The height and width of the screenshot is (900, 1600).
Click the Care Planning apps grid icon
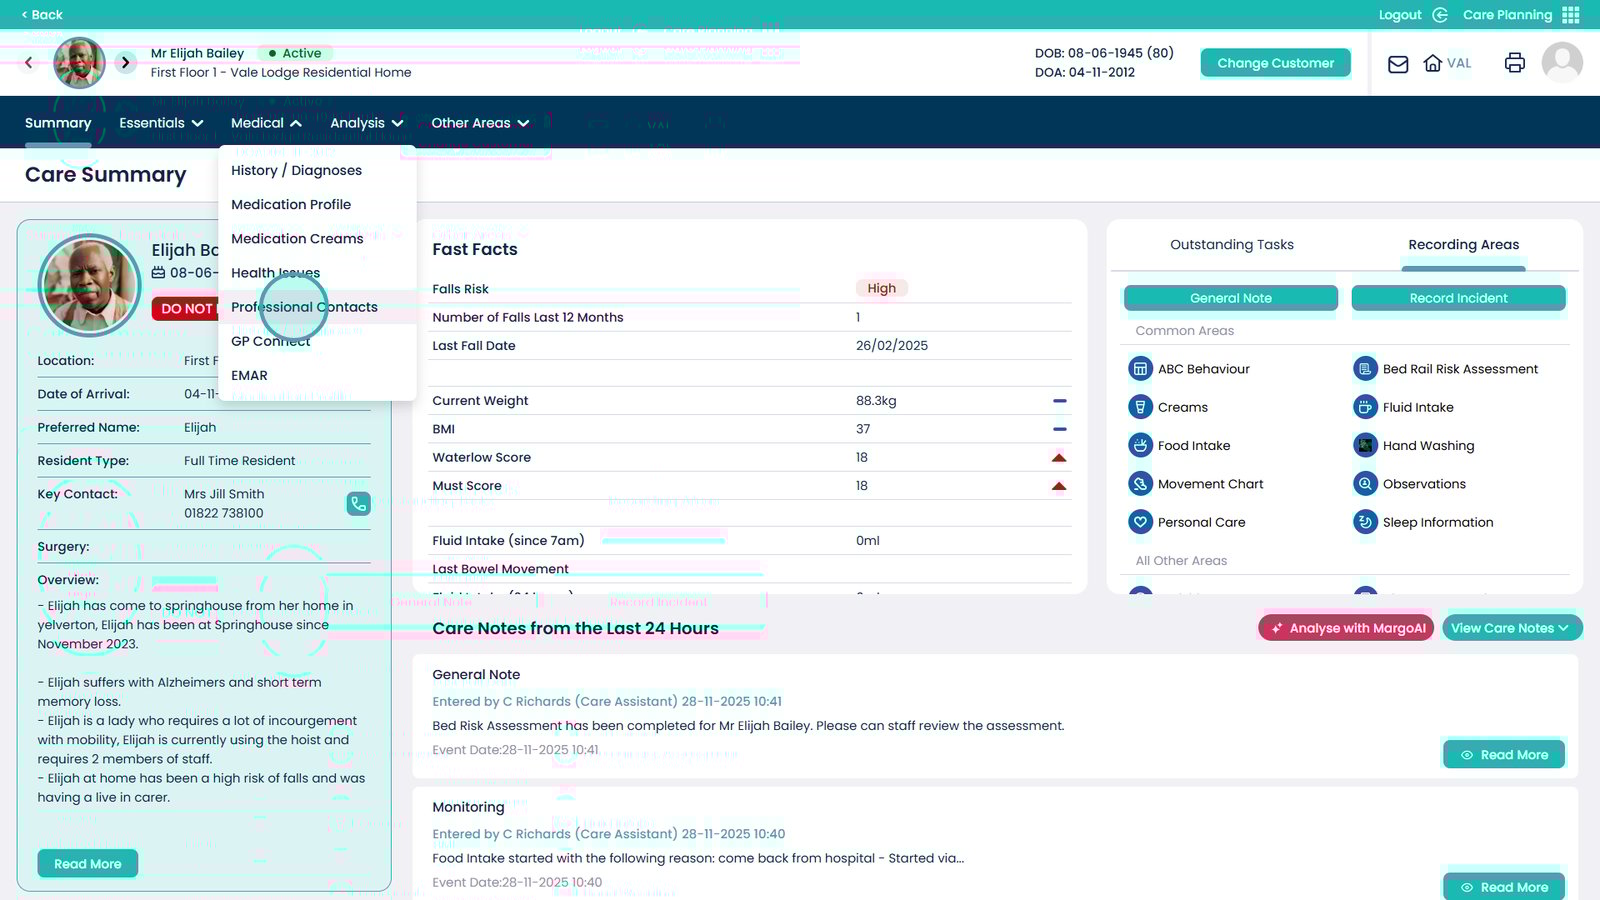pyautogui.click(x=1571, y=15)
